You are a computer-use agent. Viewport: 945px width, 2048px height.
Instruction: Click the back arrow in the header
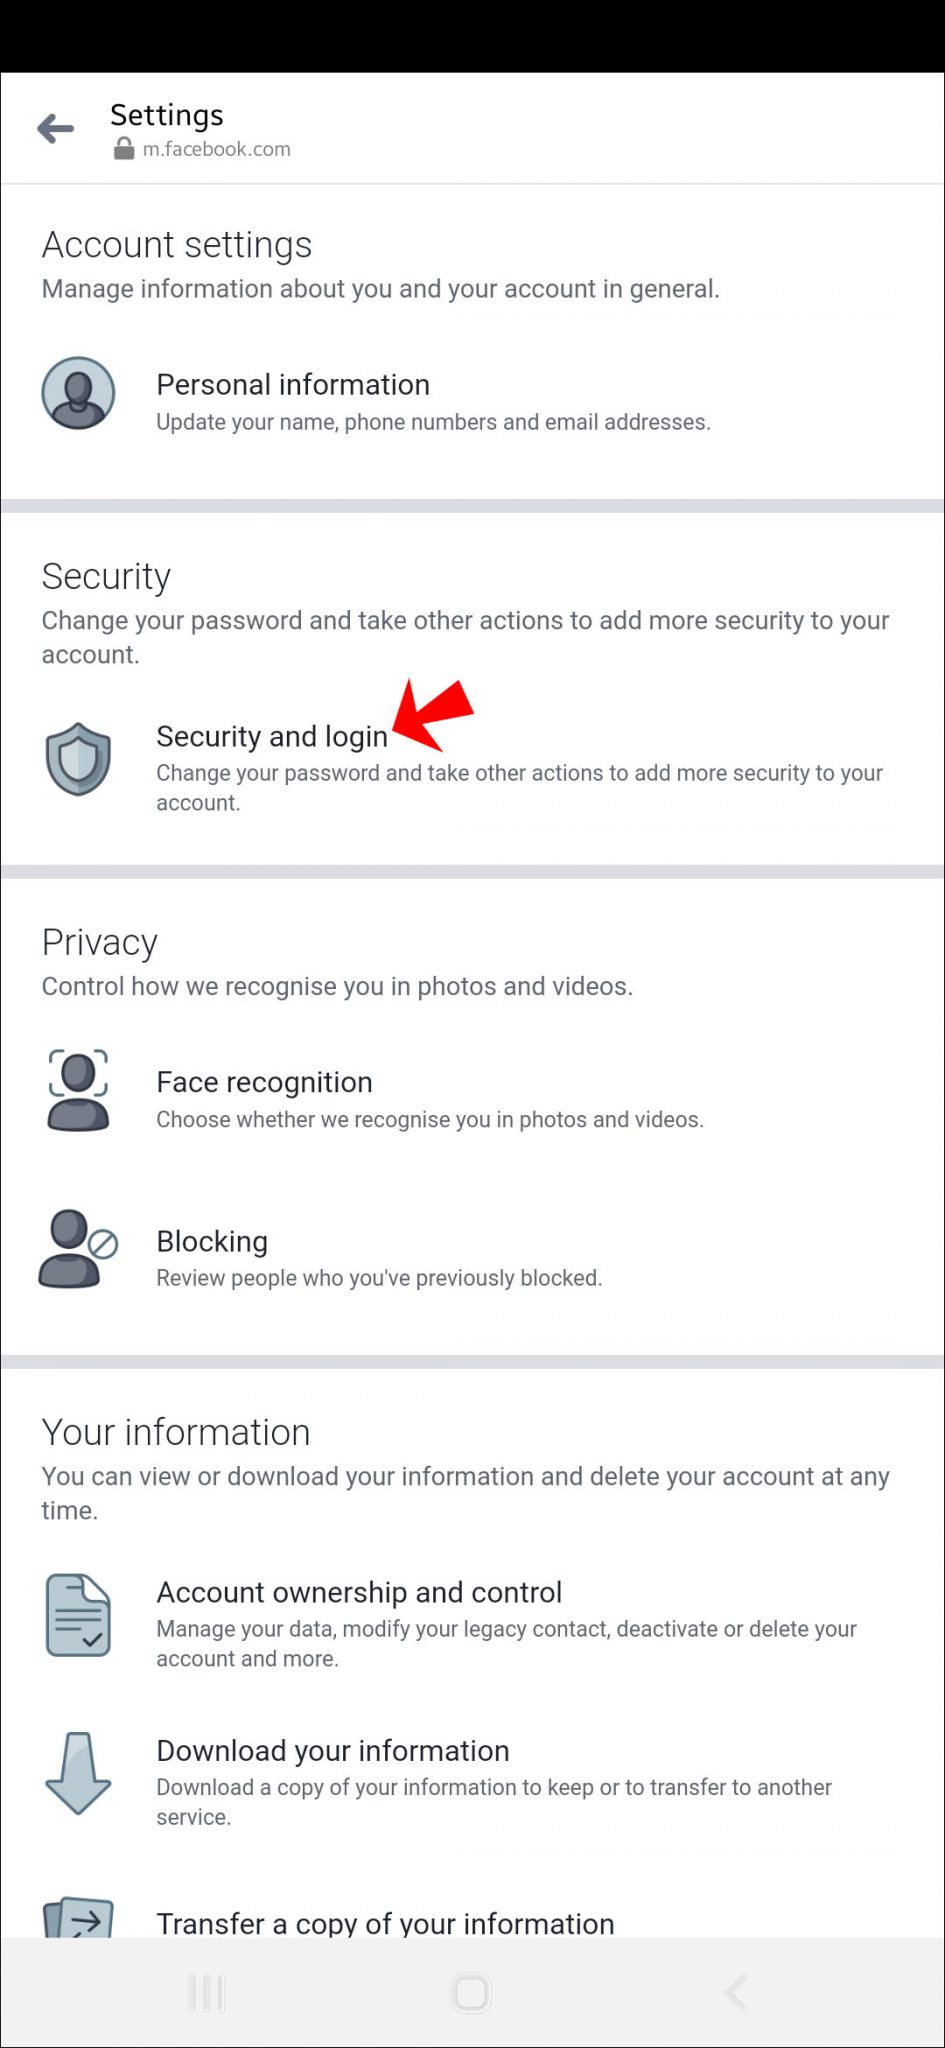coord(55,128)
